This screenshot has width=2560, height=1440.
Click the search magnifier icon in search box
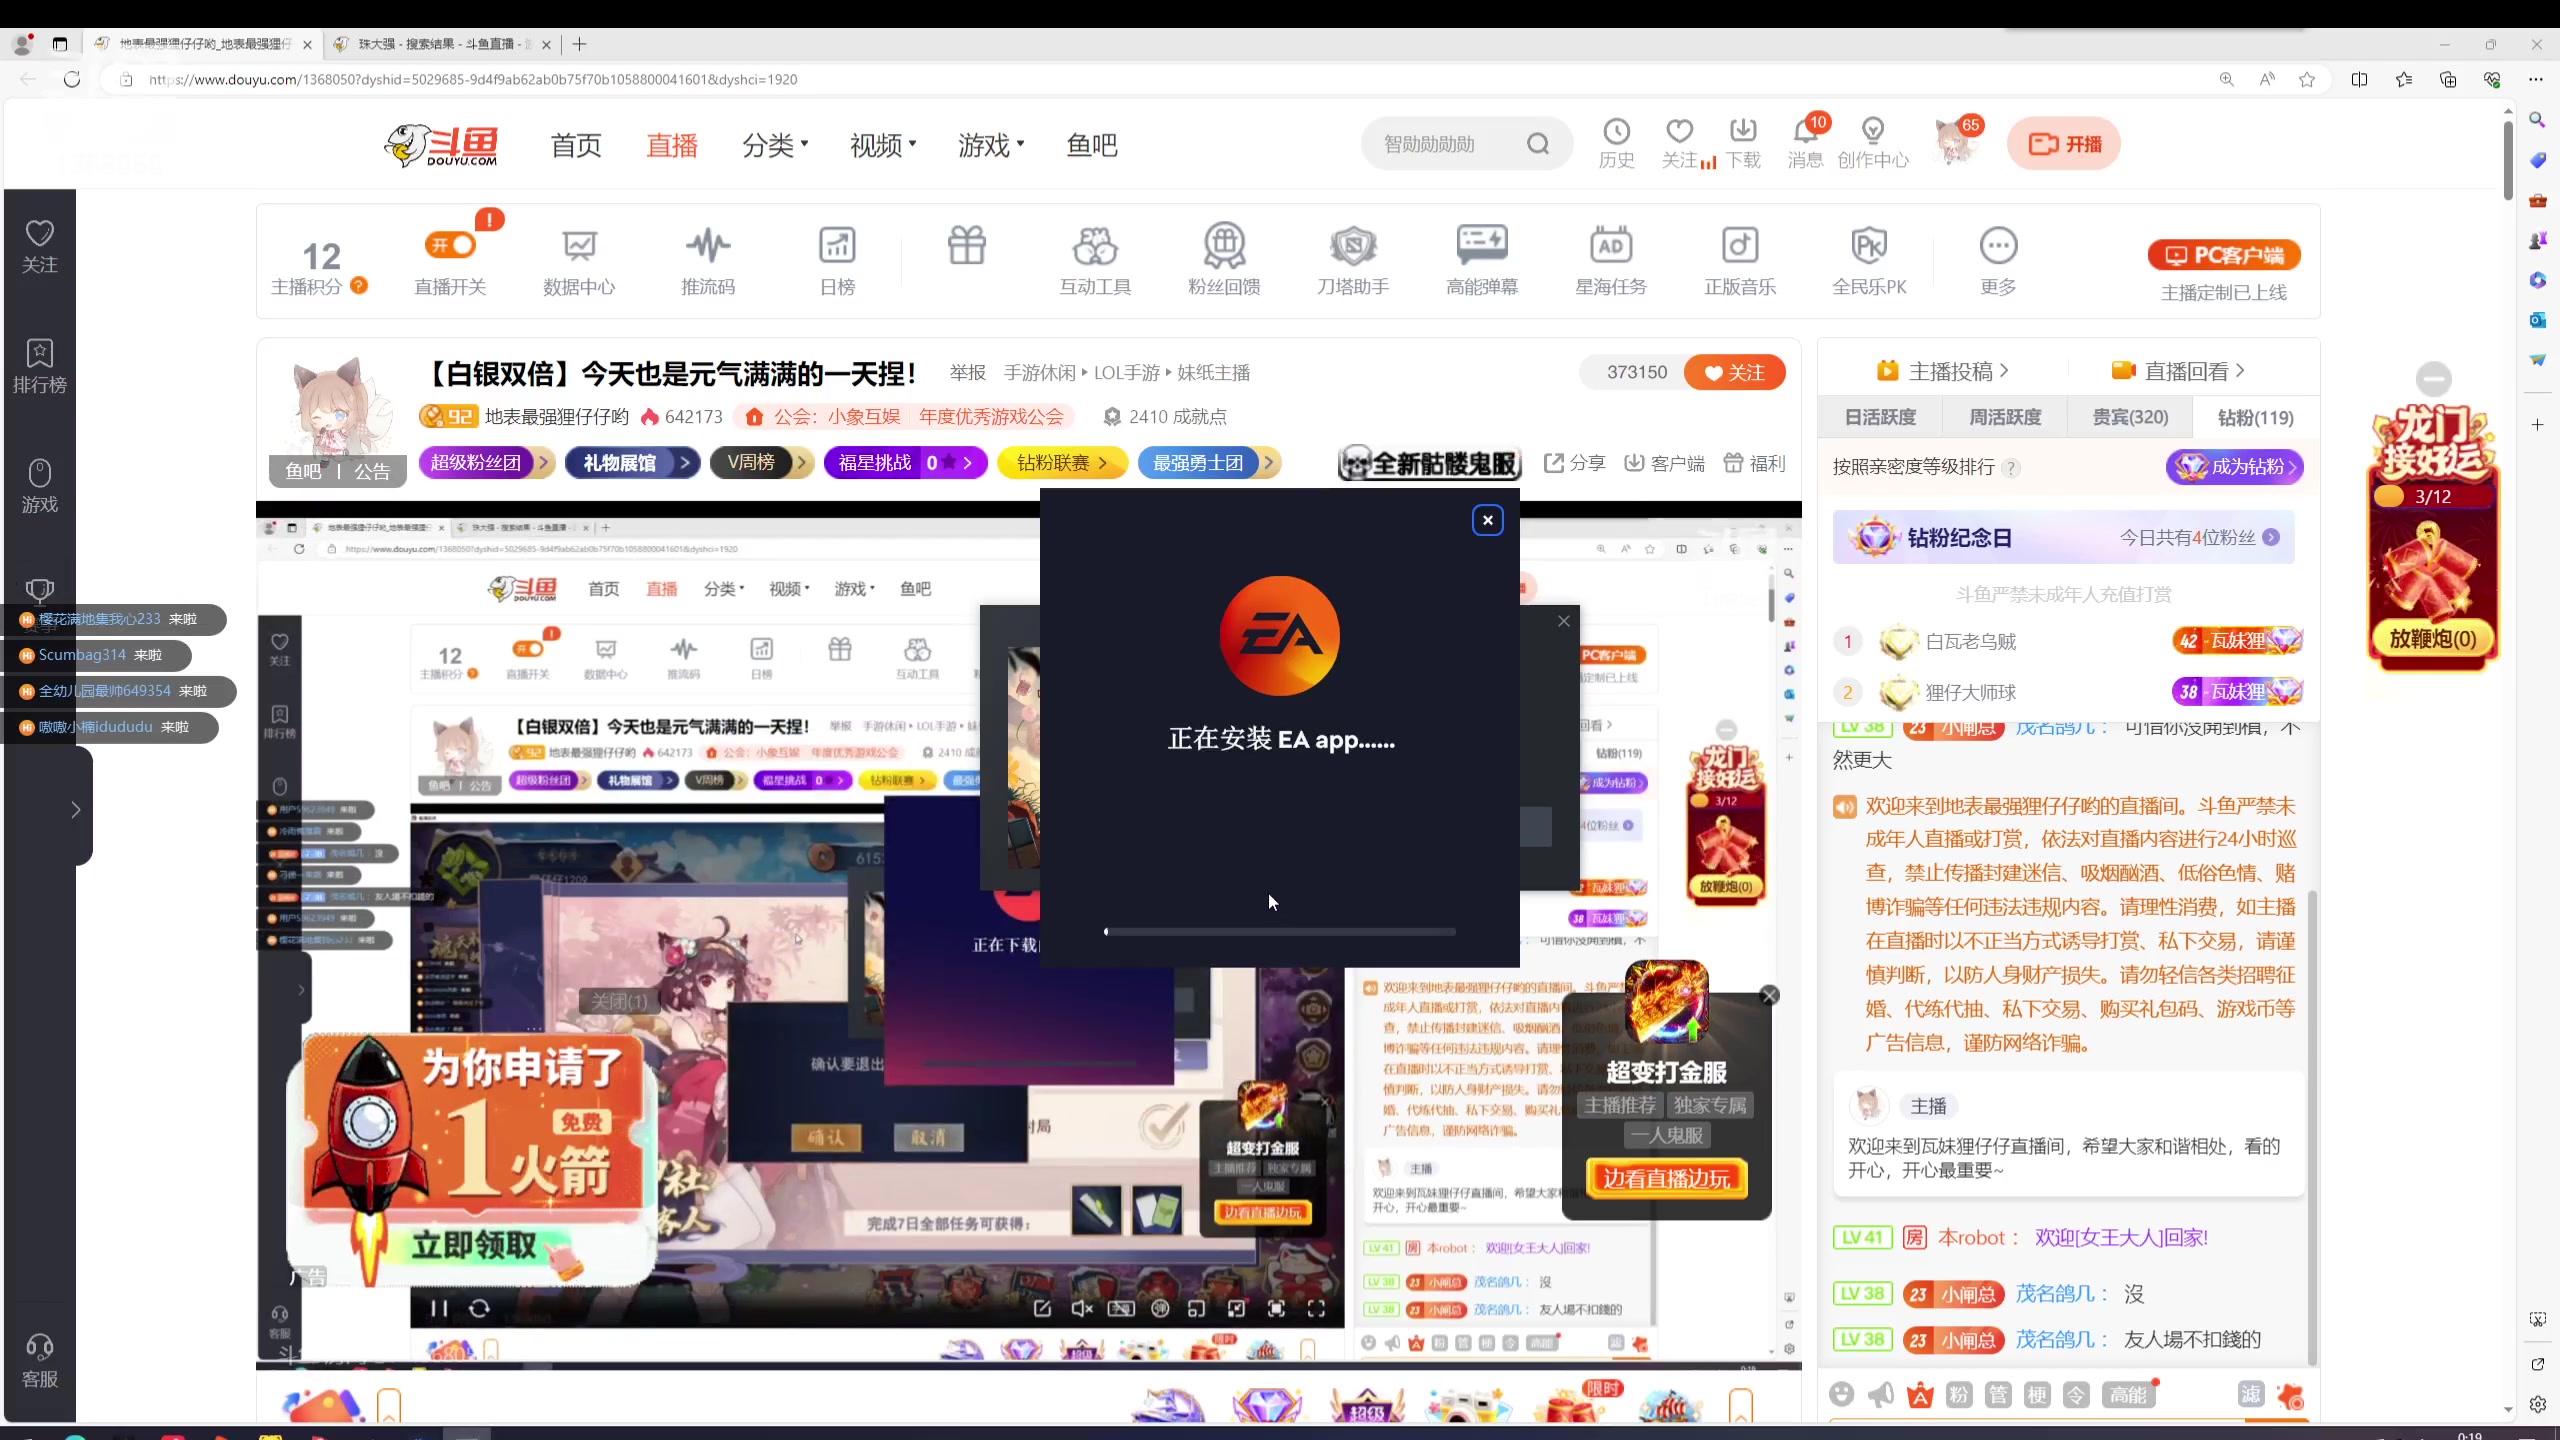1538,144
